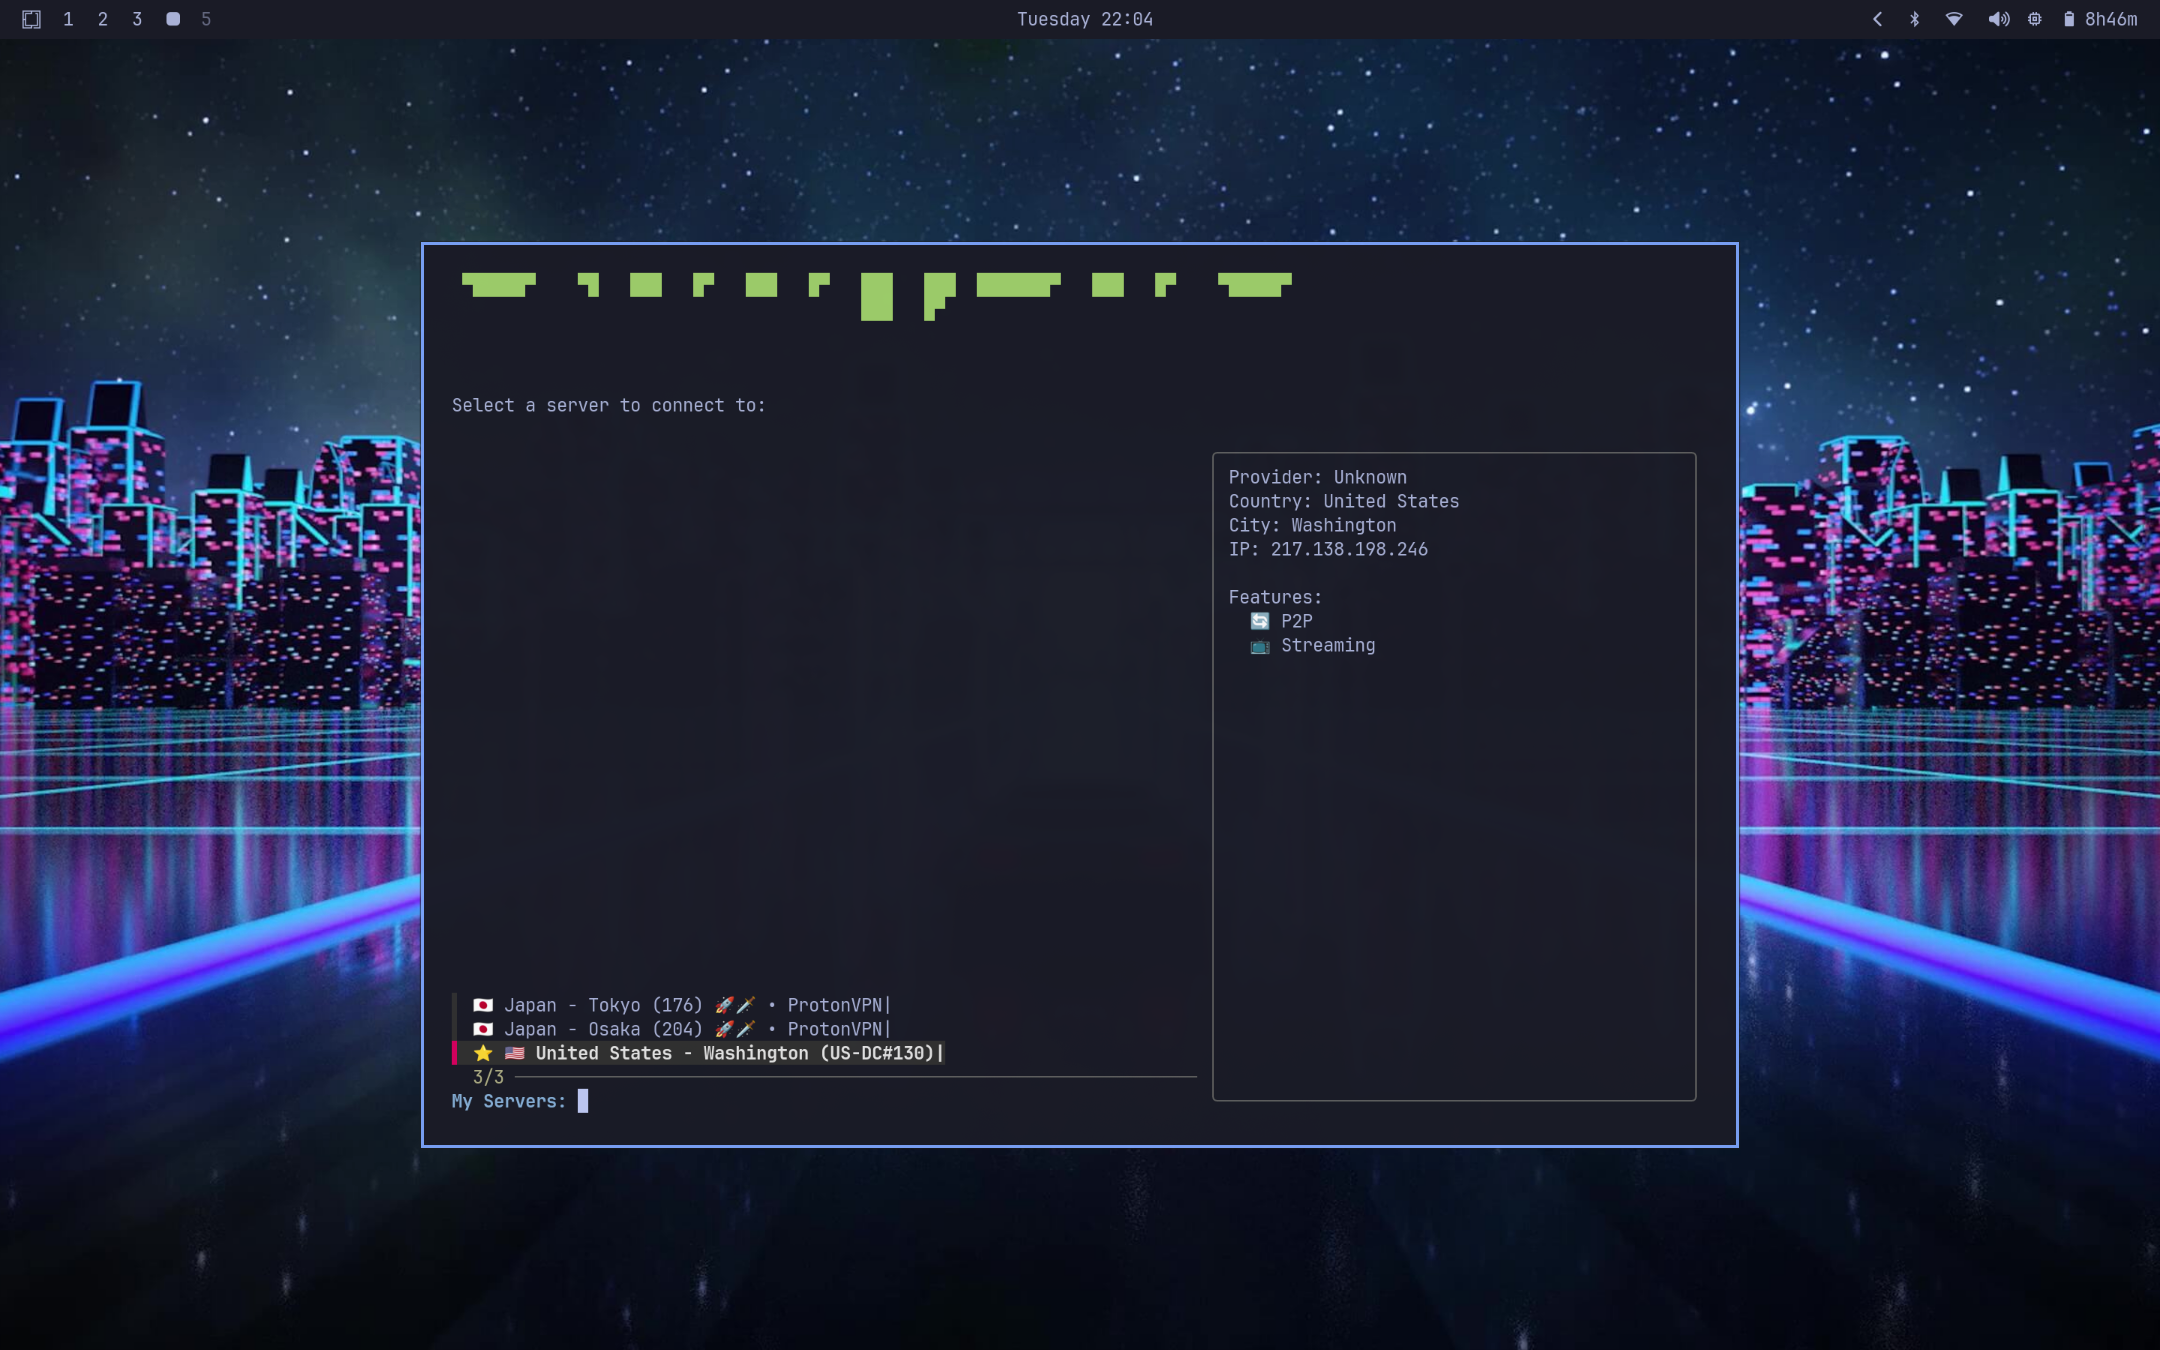2160x1350 pixels.
Task: Click the volume speaker icon
Action: (1998, 19)
